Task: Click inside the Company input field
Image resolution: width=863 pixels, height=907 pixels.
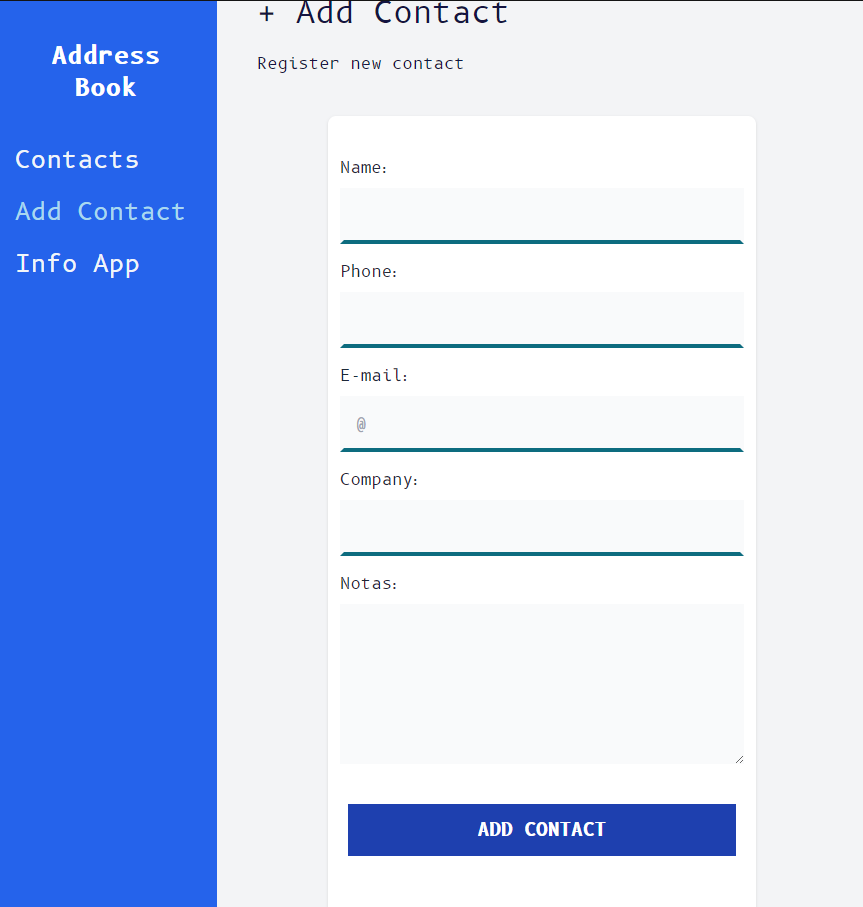Action: [541, 526]
